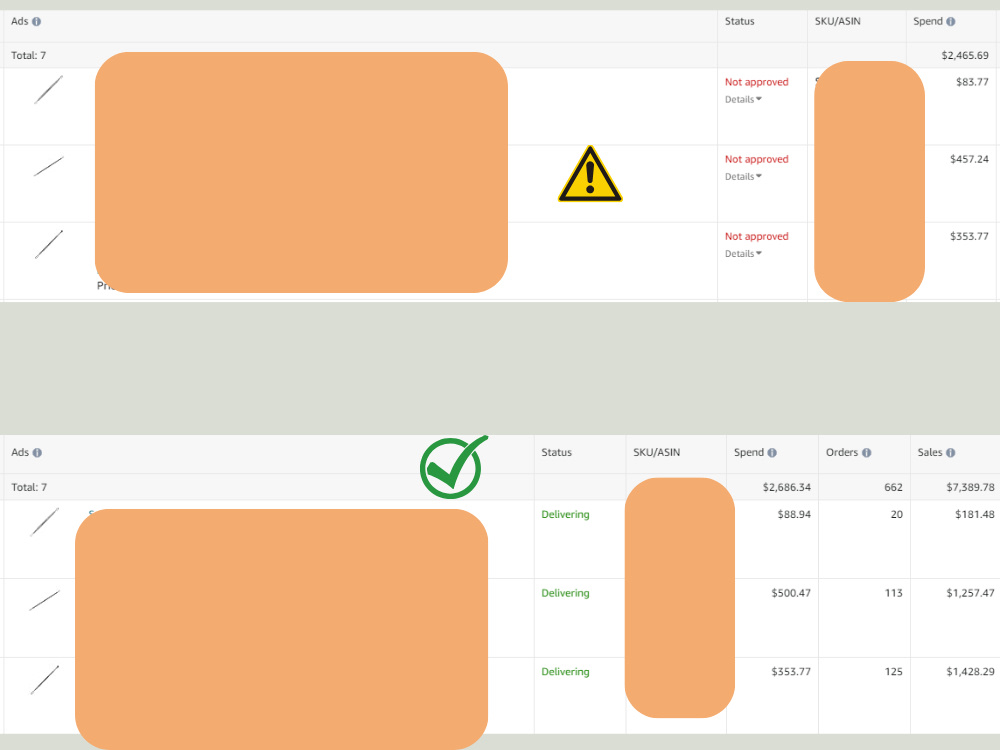Click the Ads header in Not approved table
1000x750 pixels.
20,22
